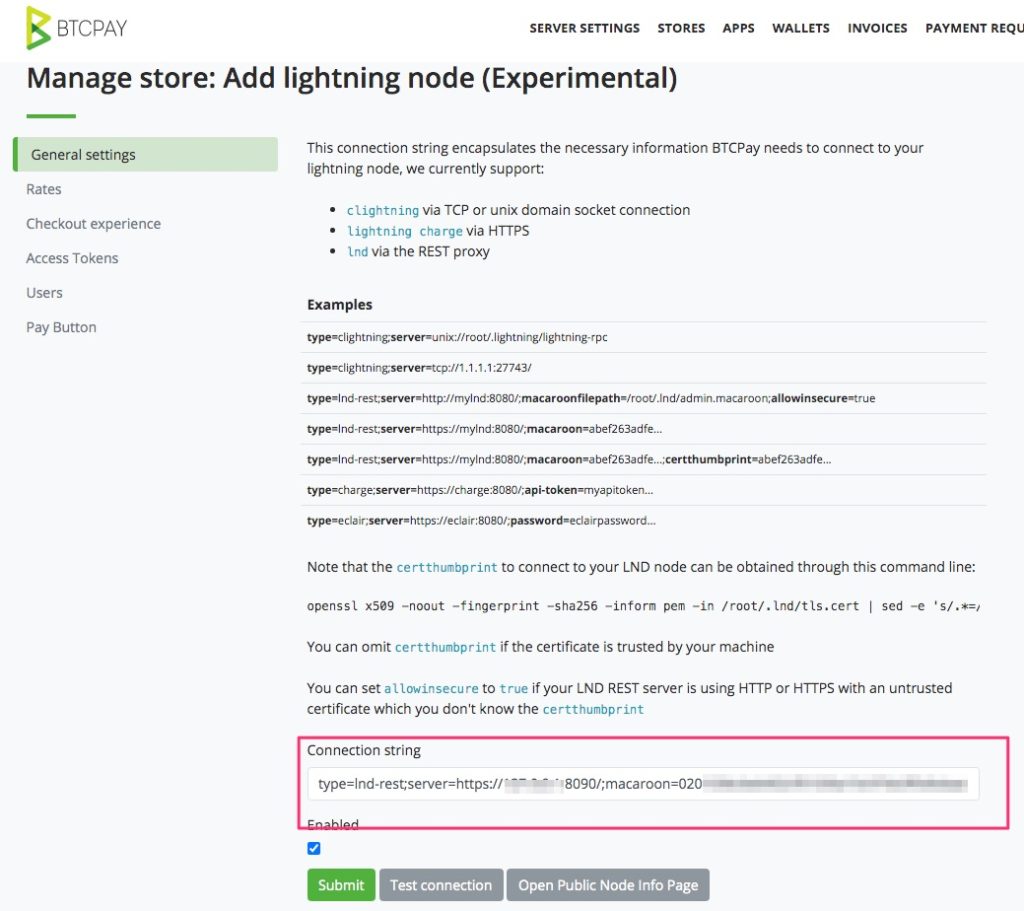Select the tcp://1.1.1.1:27743 example row
This screenshot has height=911, width=1024.
pyautogui.click(x=643, y=368)
